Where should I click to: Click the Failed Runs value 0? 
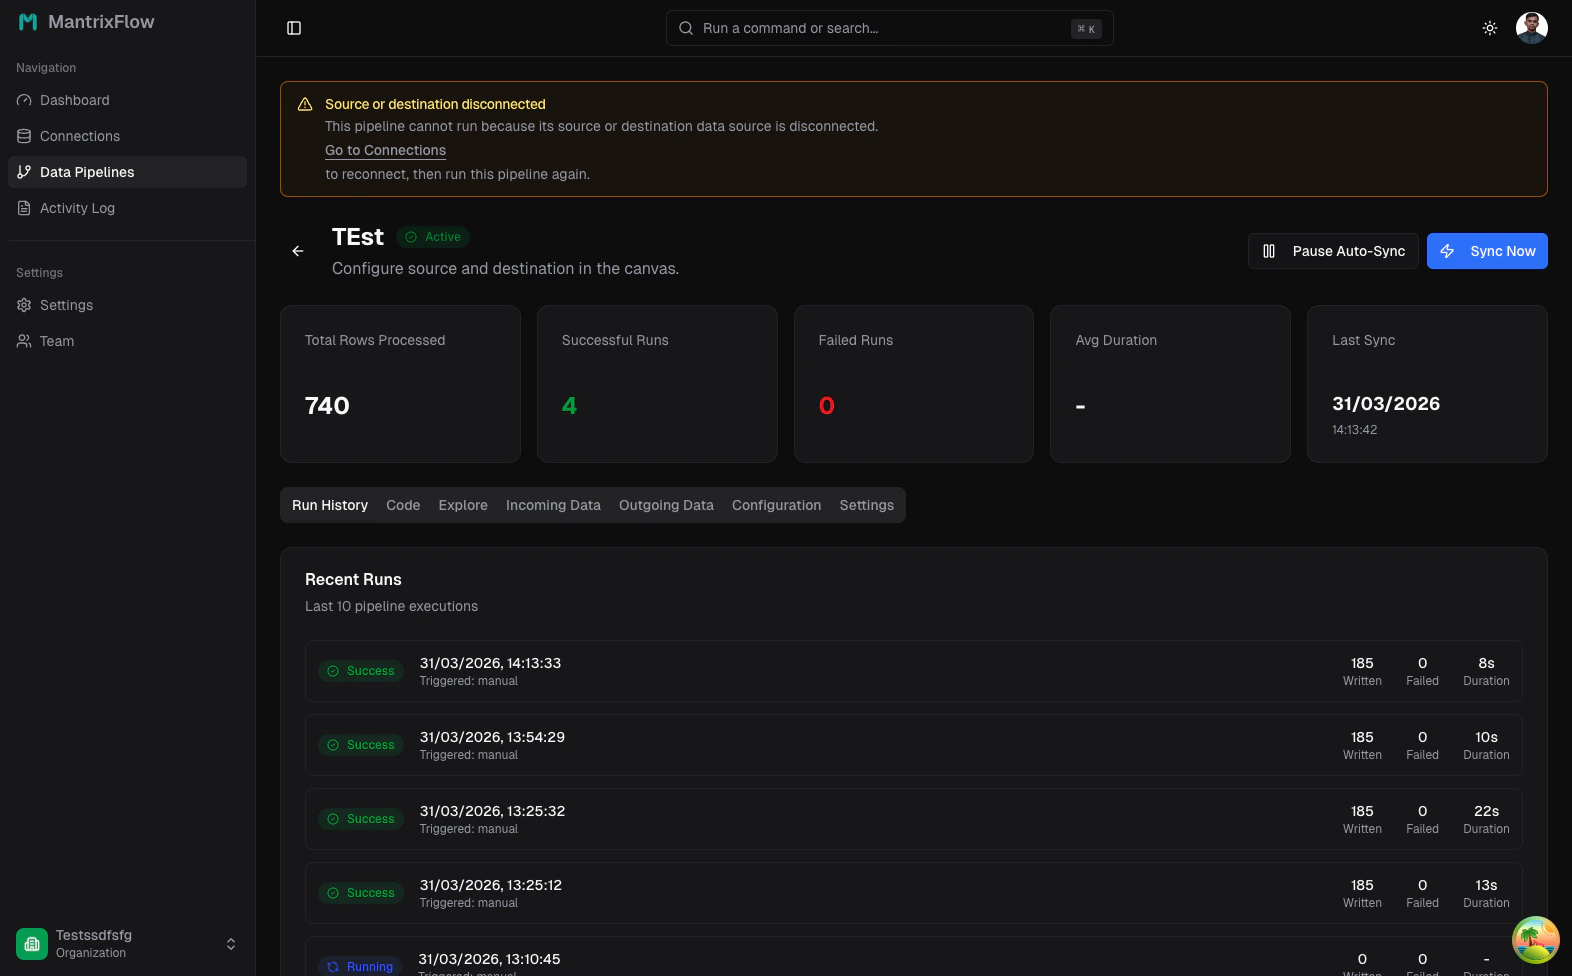[x=826, y=405]
